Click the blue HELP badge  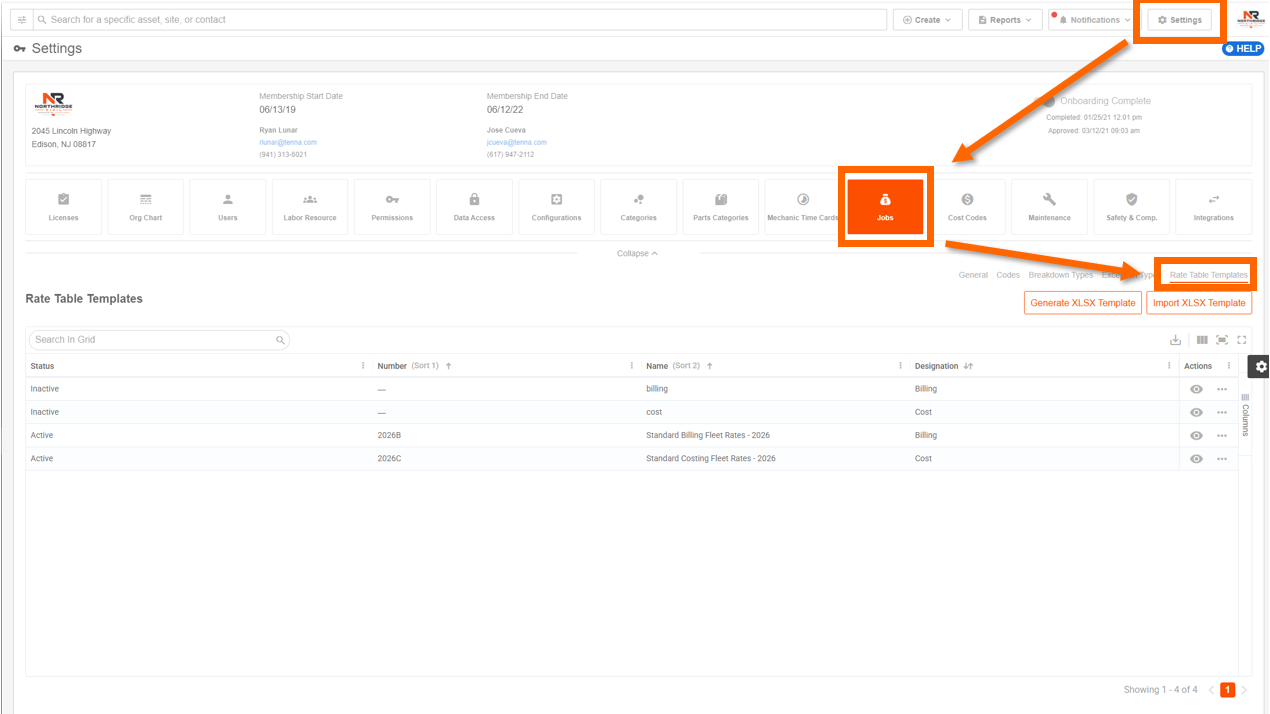pos(1243,49)
